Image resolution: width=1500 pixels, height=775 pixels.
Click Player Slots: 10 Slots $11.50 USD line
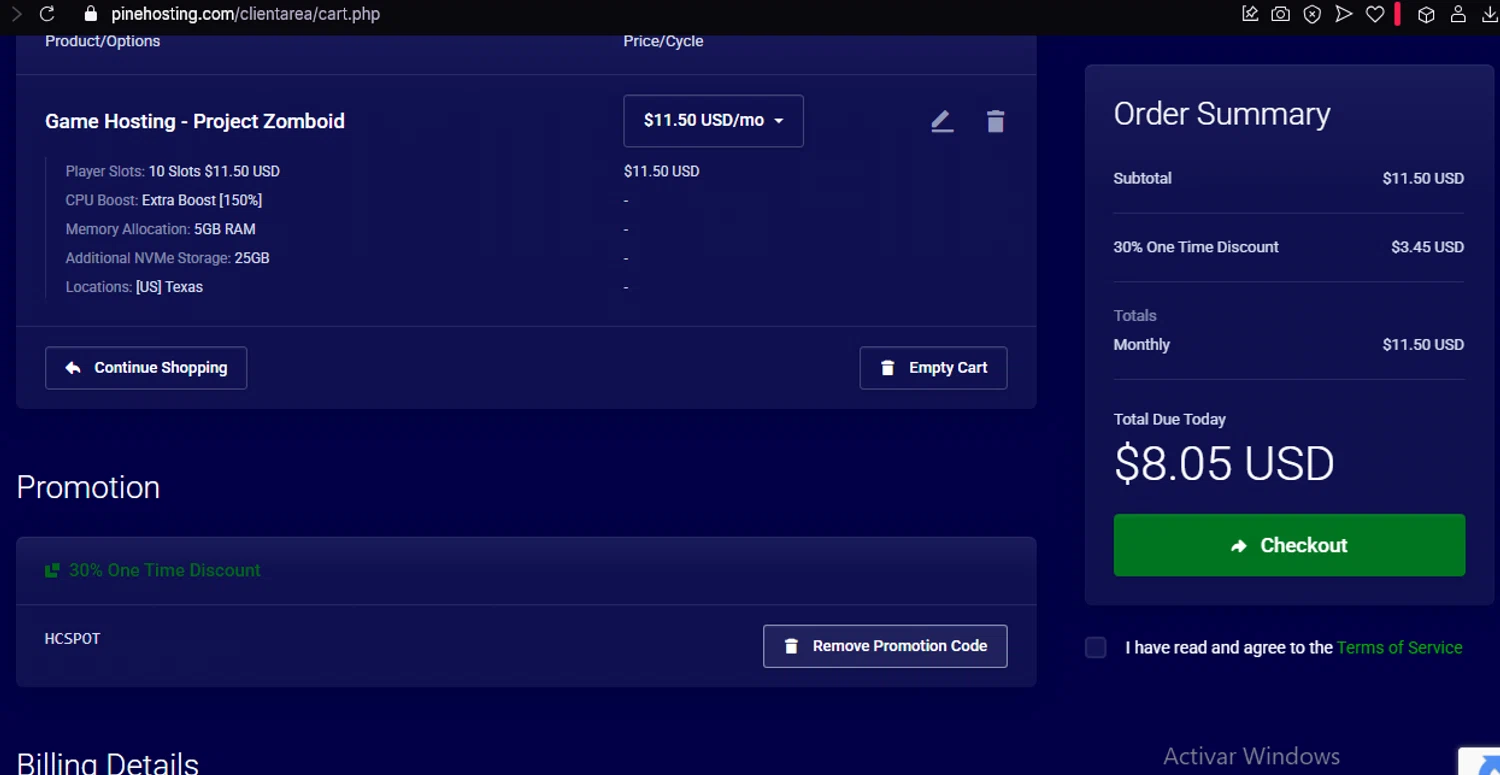click(x=172, y=171)
